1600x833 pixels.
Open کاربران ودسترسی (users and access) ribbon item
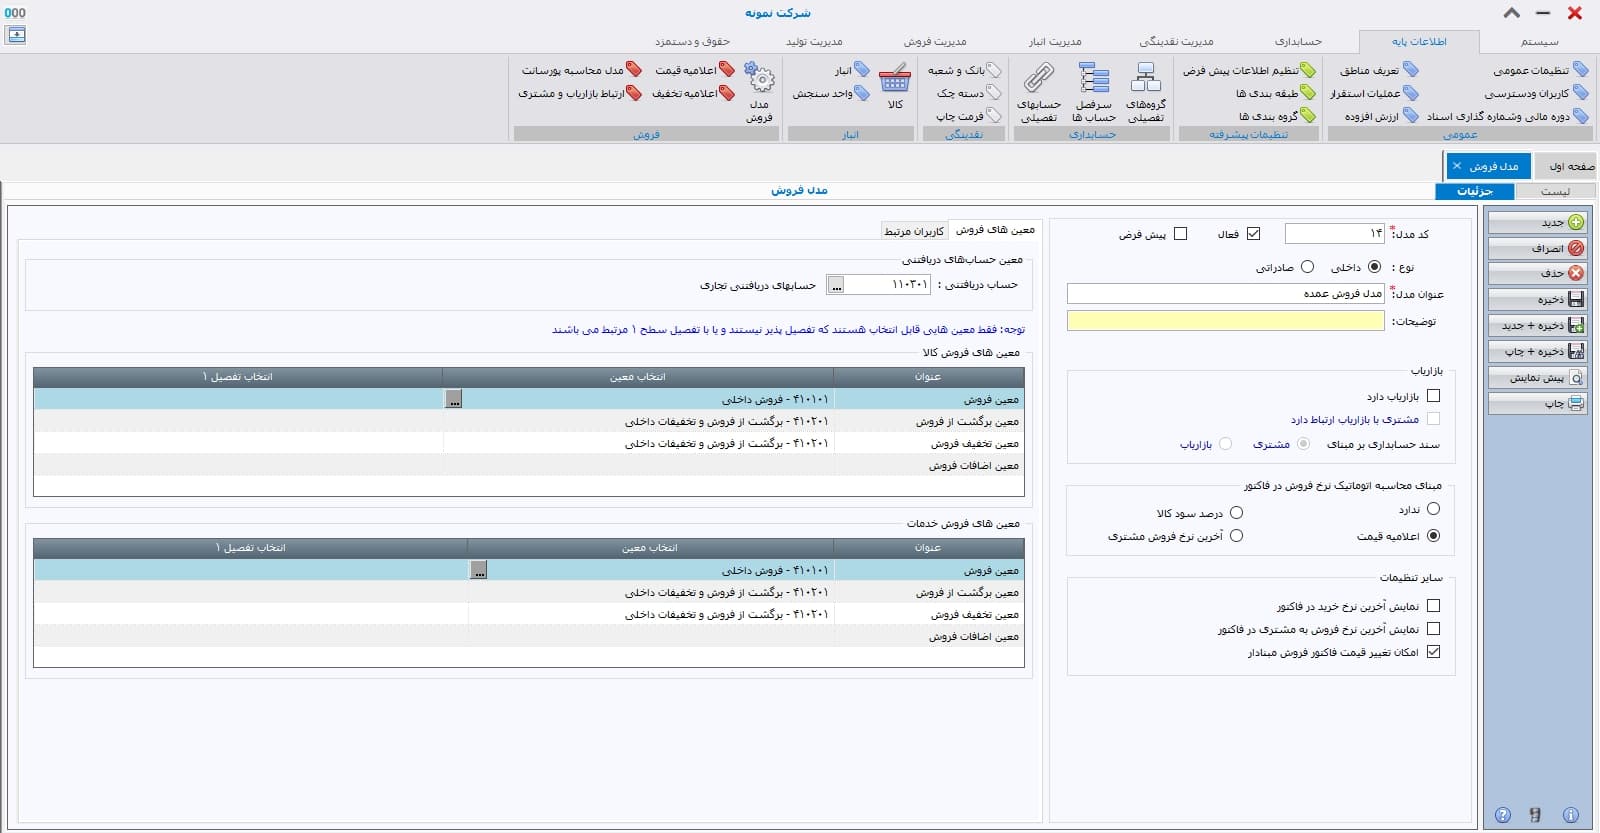pos(1536,93)
